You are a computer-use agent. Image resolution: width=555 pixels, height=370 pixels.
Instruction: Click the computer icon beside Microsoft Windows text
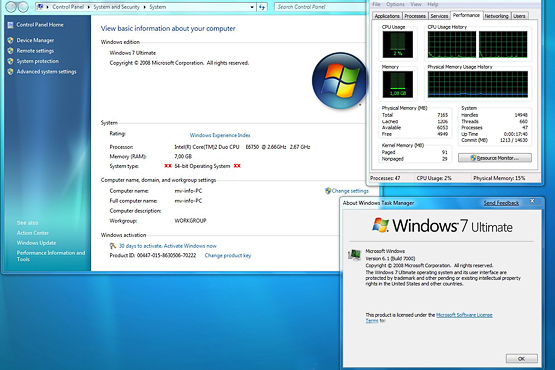tap(354, 255)
